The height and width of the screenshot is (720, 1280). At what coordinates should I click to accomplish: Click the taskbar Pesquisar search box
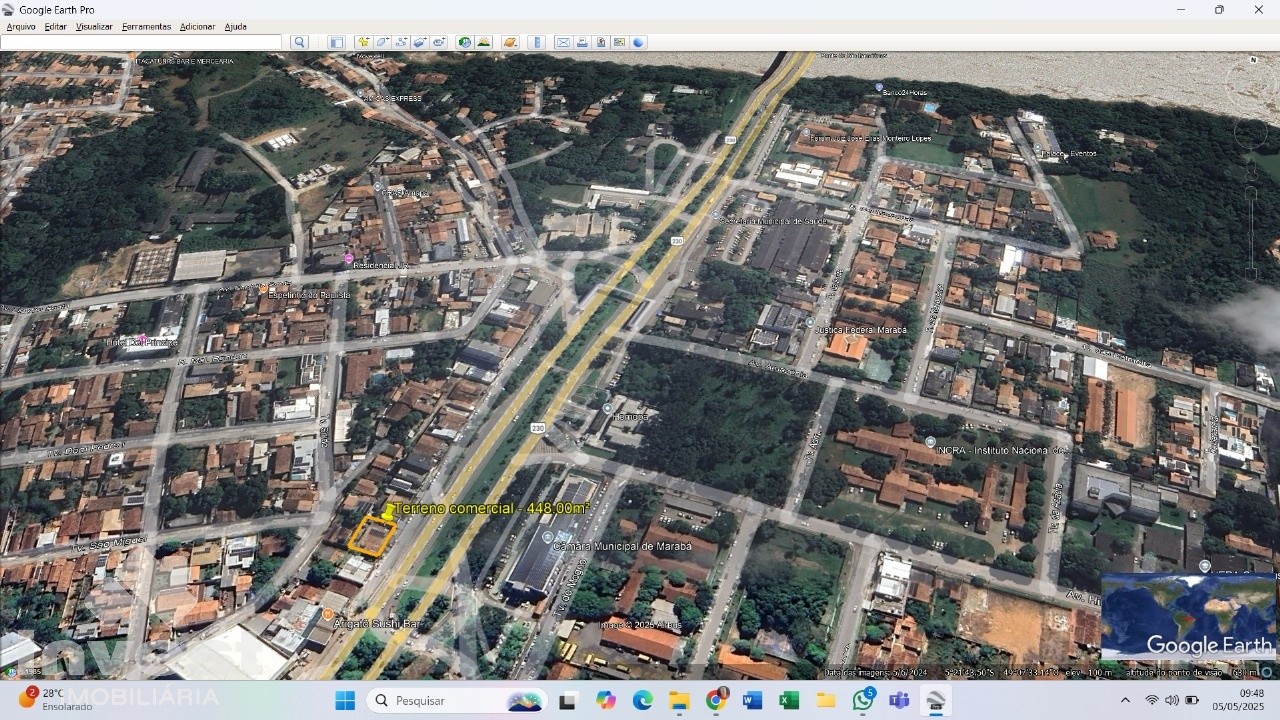[458, 700]
